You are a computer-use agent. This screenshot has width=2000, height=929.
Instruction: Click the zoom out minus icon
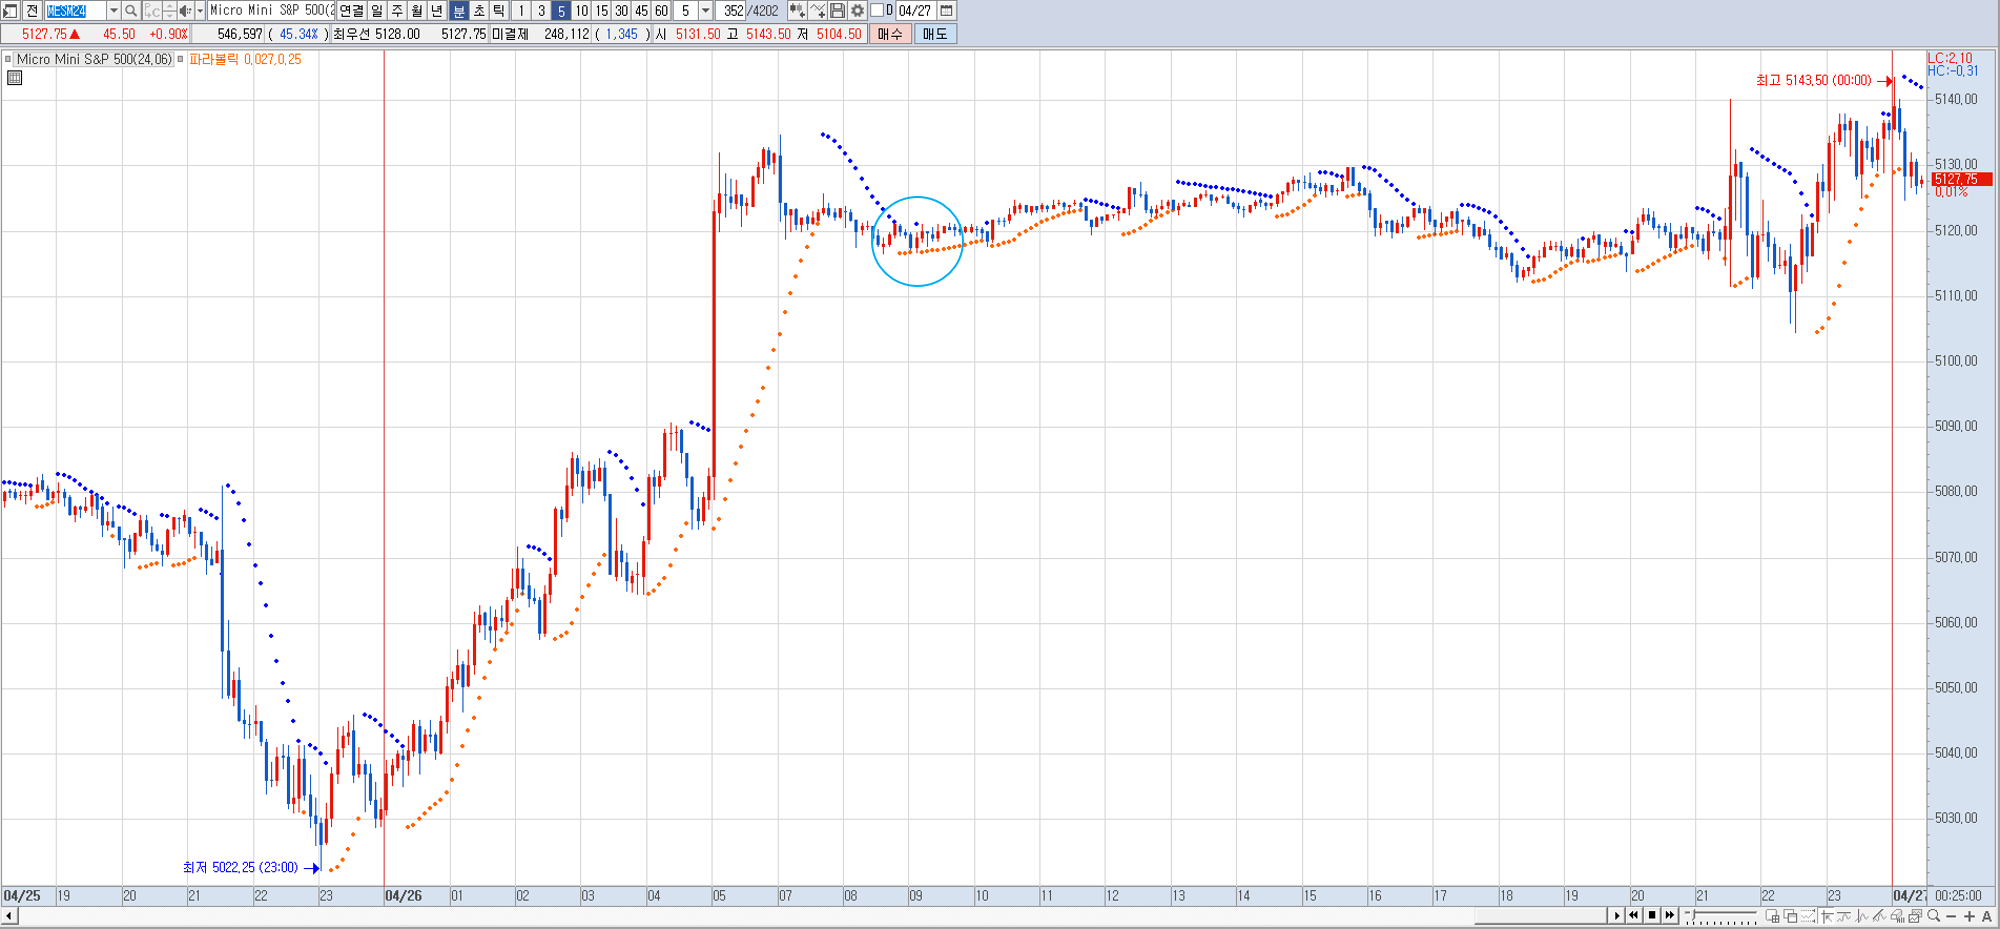(x=1951, y=916)
